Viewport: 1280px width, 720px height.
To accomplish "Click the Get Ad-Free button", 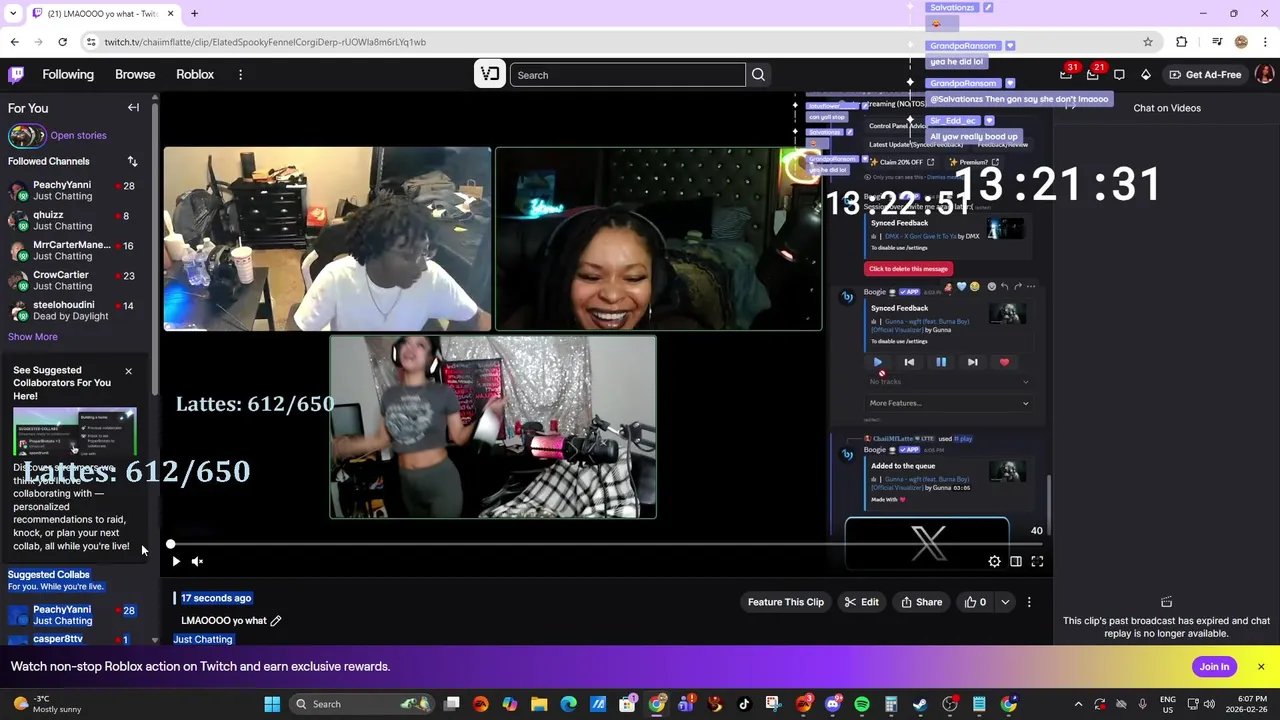I will coord(1205,75).
